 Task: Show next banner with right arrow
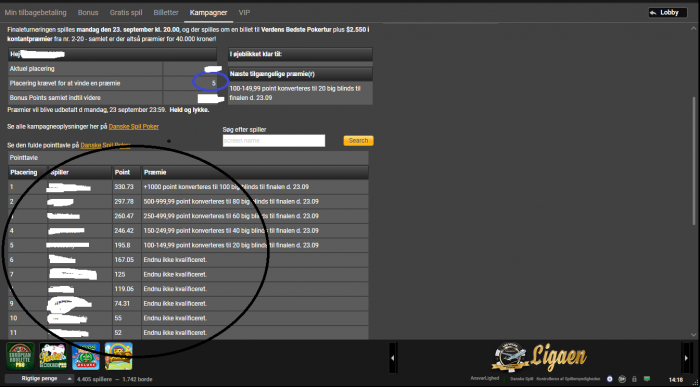coord(686,358)
